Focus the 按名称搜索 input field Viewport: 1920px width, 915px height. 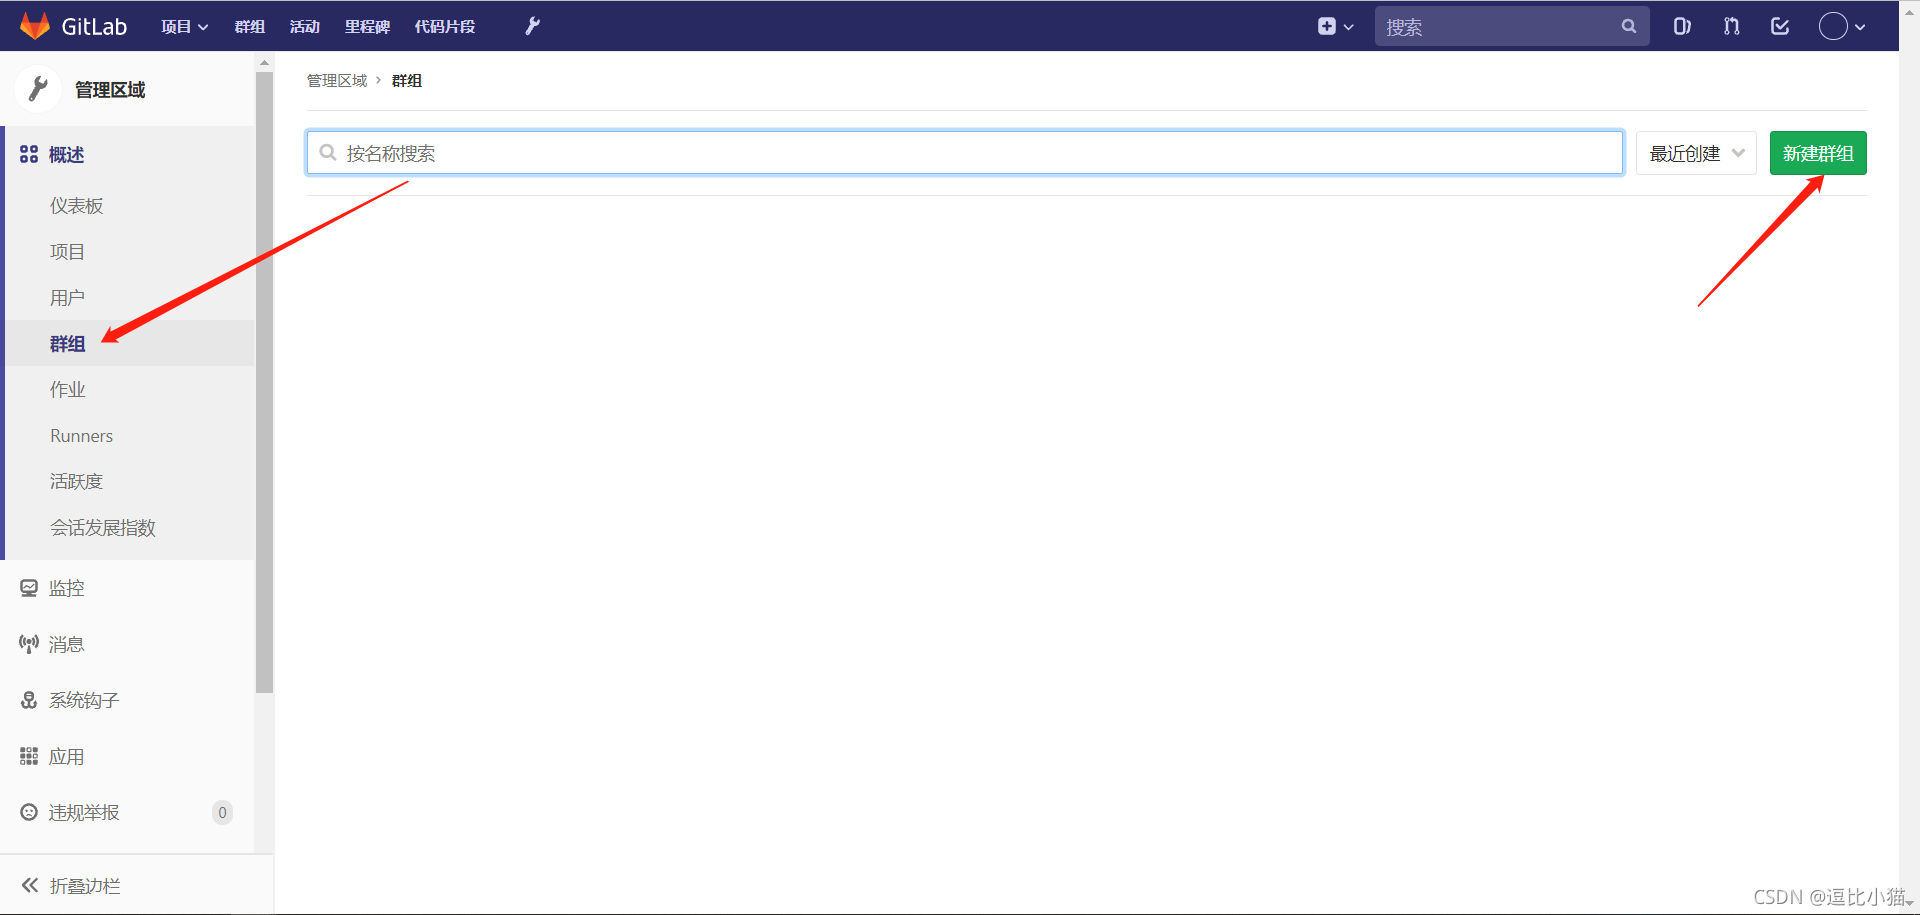point(964,153)
